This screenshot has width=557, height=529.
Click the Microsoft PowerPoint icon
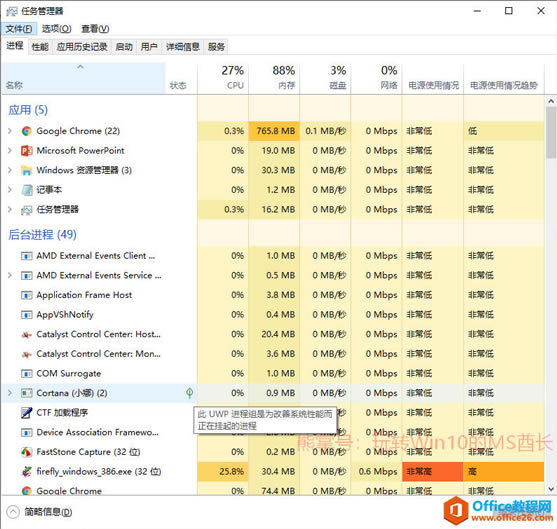click(x=27, y=151)
